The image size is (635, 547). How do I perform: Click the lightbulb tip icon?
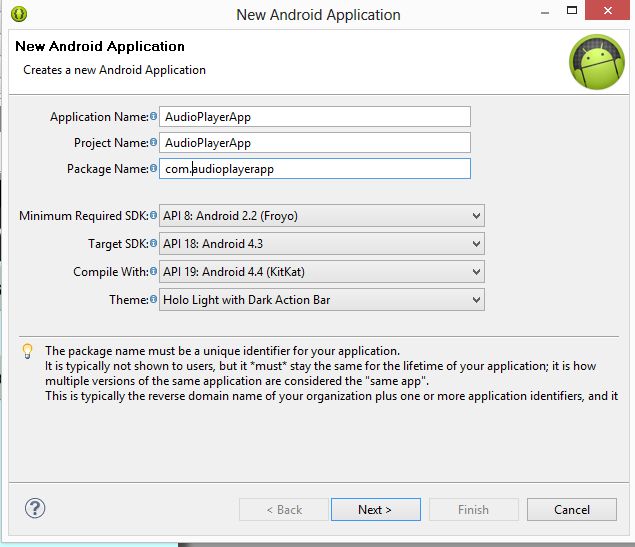(x=28, y=352)
